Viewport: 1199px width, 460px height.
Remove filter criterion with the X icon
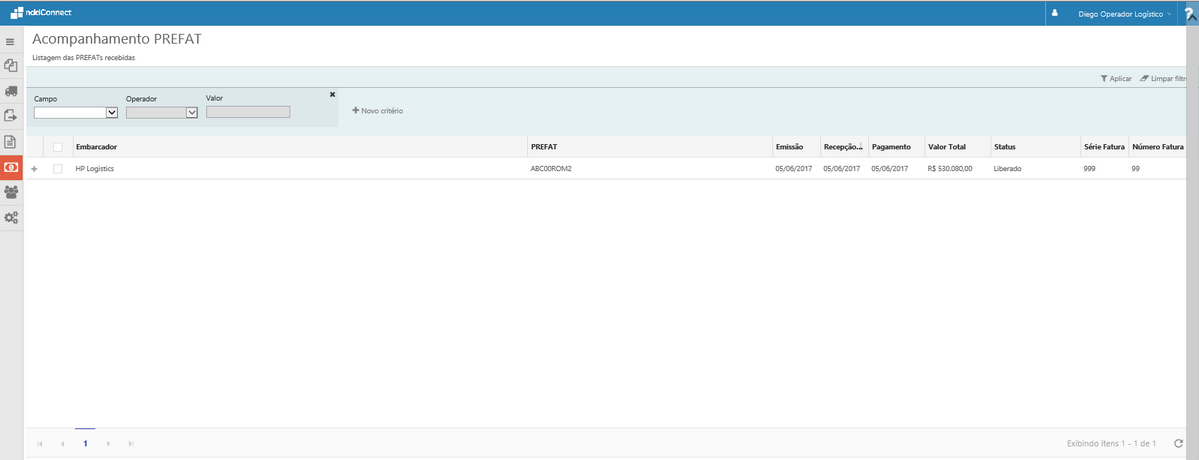pos(332,94)
